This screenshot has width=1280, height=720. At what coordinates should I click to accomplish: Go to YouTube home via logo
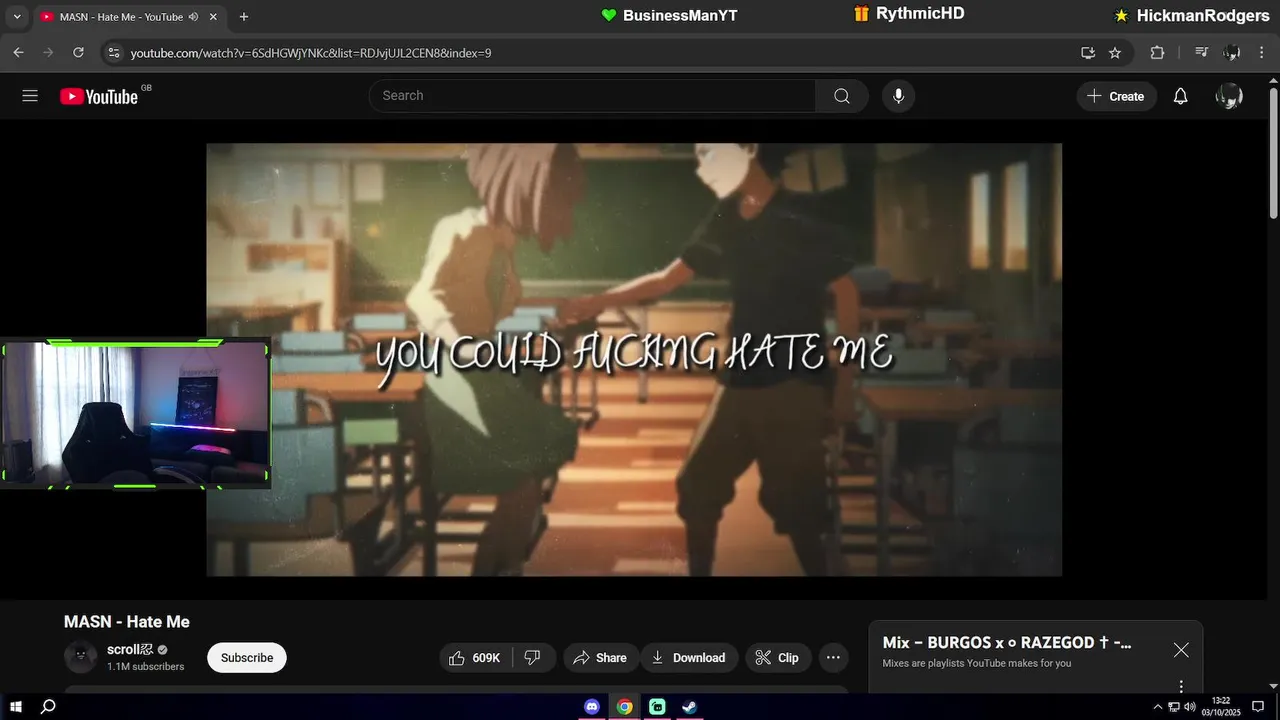pos(99,96)
